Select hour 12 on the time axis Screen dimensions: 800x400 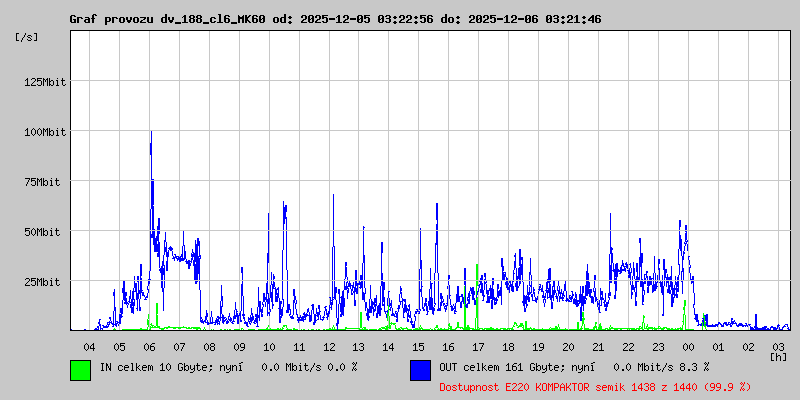click(x=329, y=346)
